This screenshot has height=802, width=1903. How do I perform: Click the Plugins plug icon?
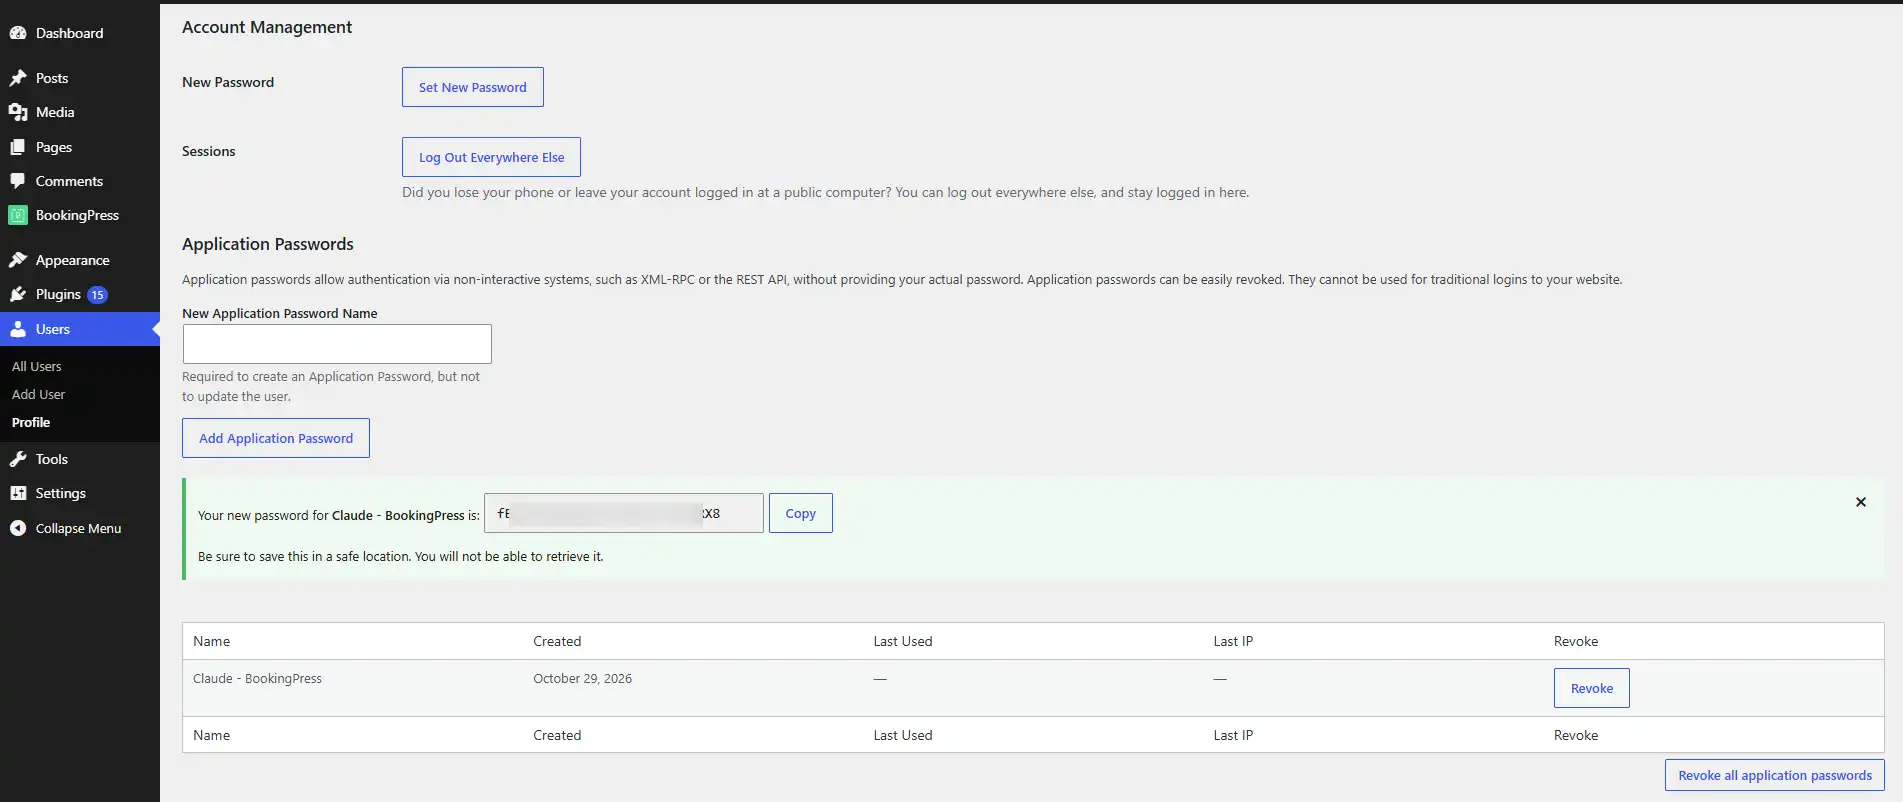[17, 294]
